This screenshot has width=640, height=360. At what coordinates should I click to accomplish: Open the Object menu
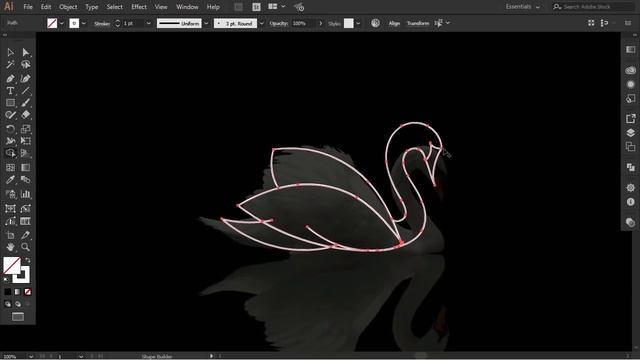68,7
